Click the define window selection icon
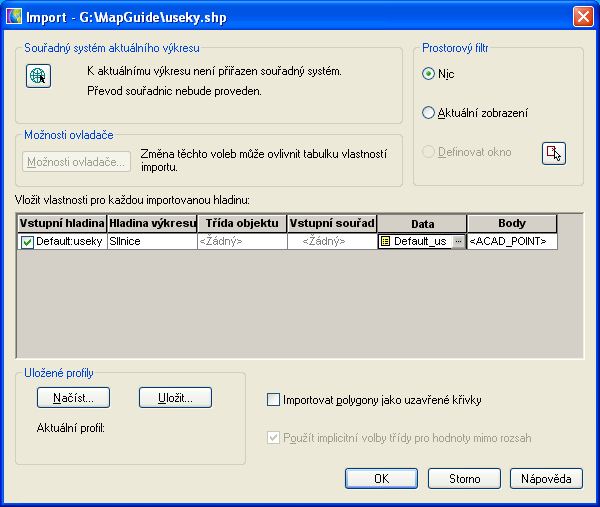The width and height of the screenshot is (600, 507). (554, 153)
